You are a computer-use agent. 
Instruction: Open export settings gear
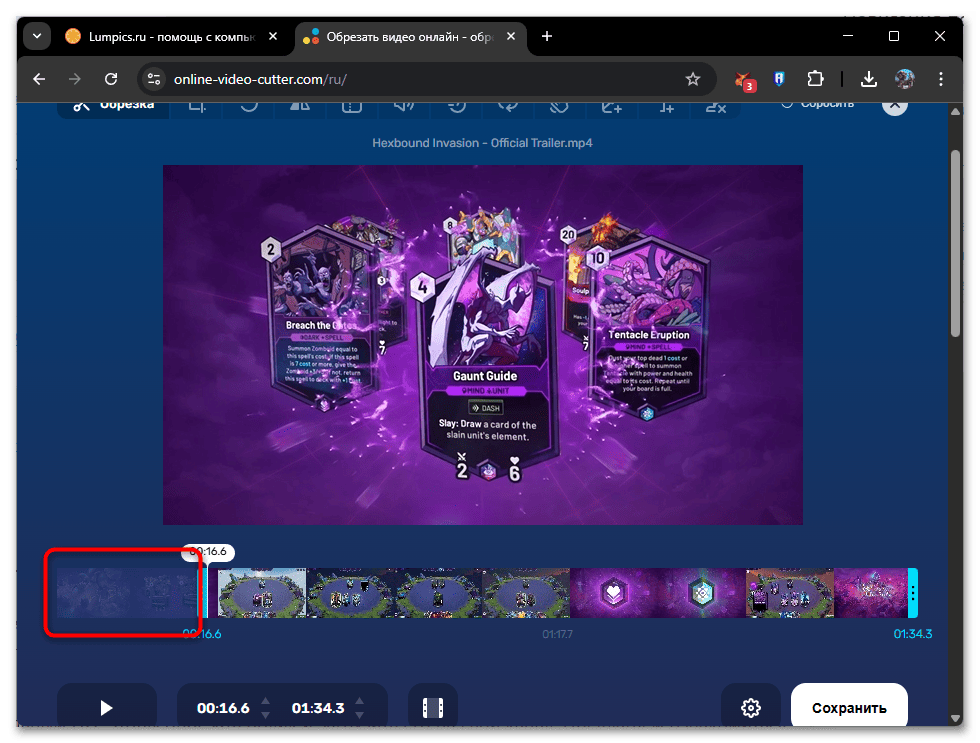tap(751, 707)
